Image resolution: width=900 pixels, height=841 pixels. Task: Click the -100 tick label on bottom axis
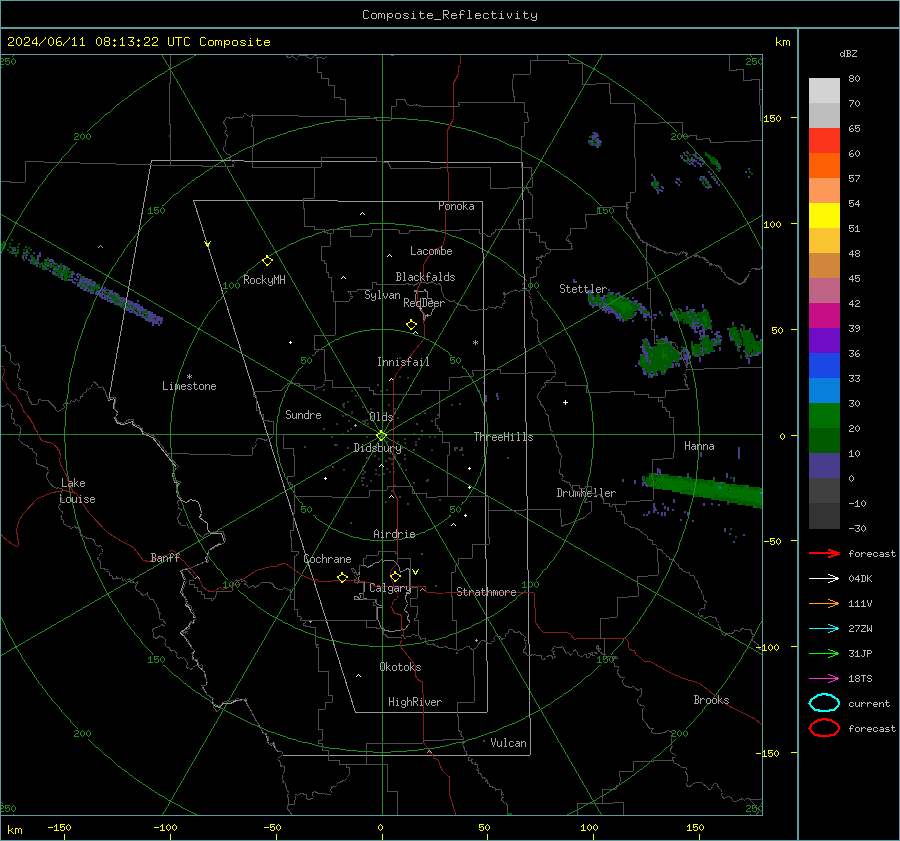165,827
